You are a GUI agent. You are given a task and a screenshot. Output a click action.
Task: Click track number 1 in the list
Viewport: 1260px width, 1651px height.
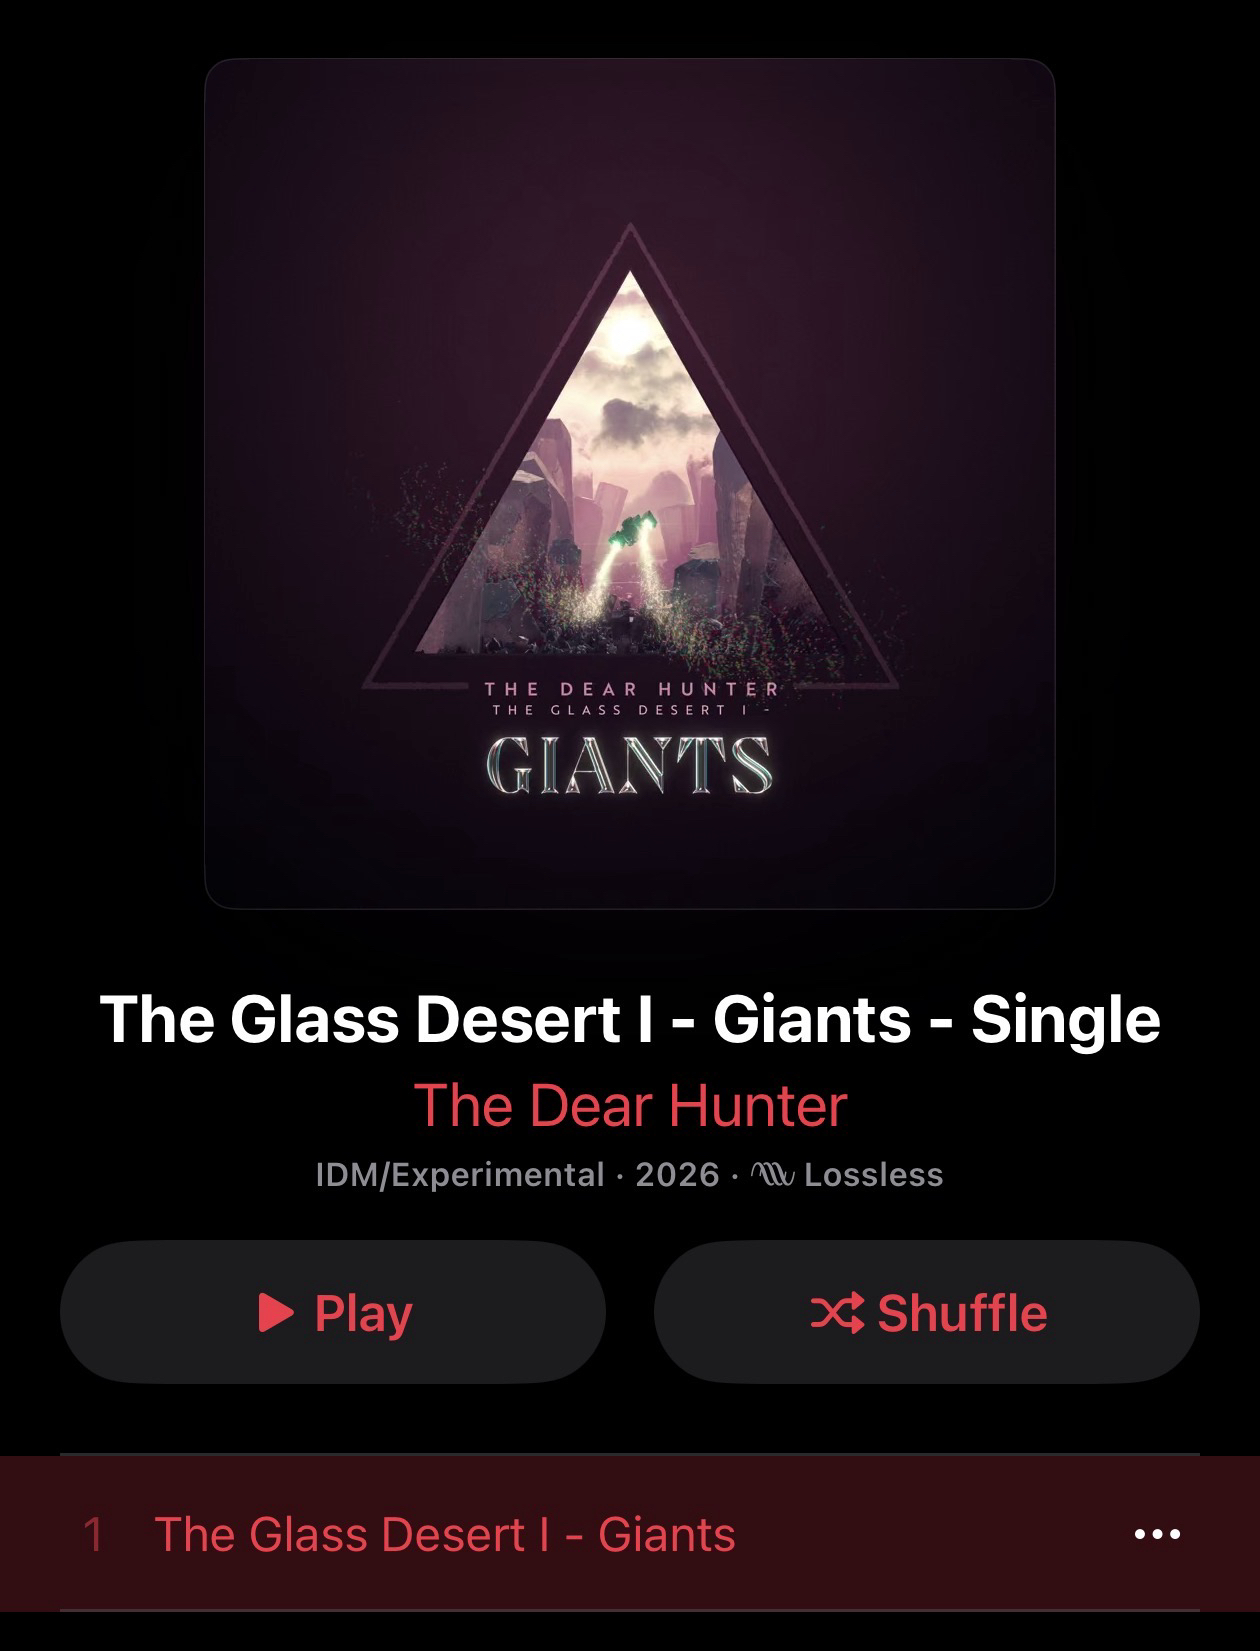click(93, 1534)
